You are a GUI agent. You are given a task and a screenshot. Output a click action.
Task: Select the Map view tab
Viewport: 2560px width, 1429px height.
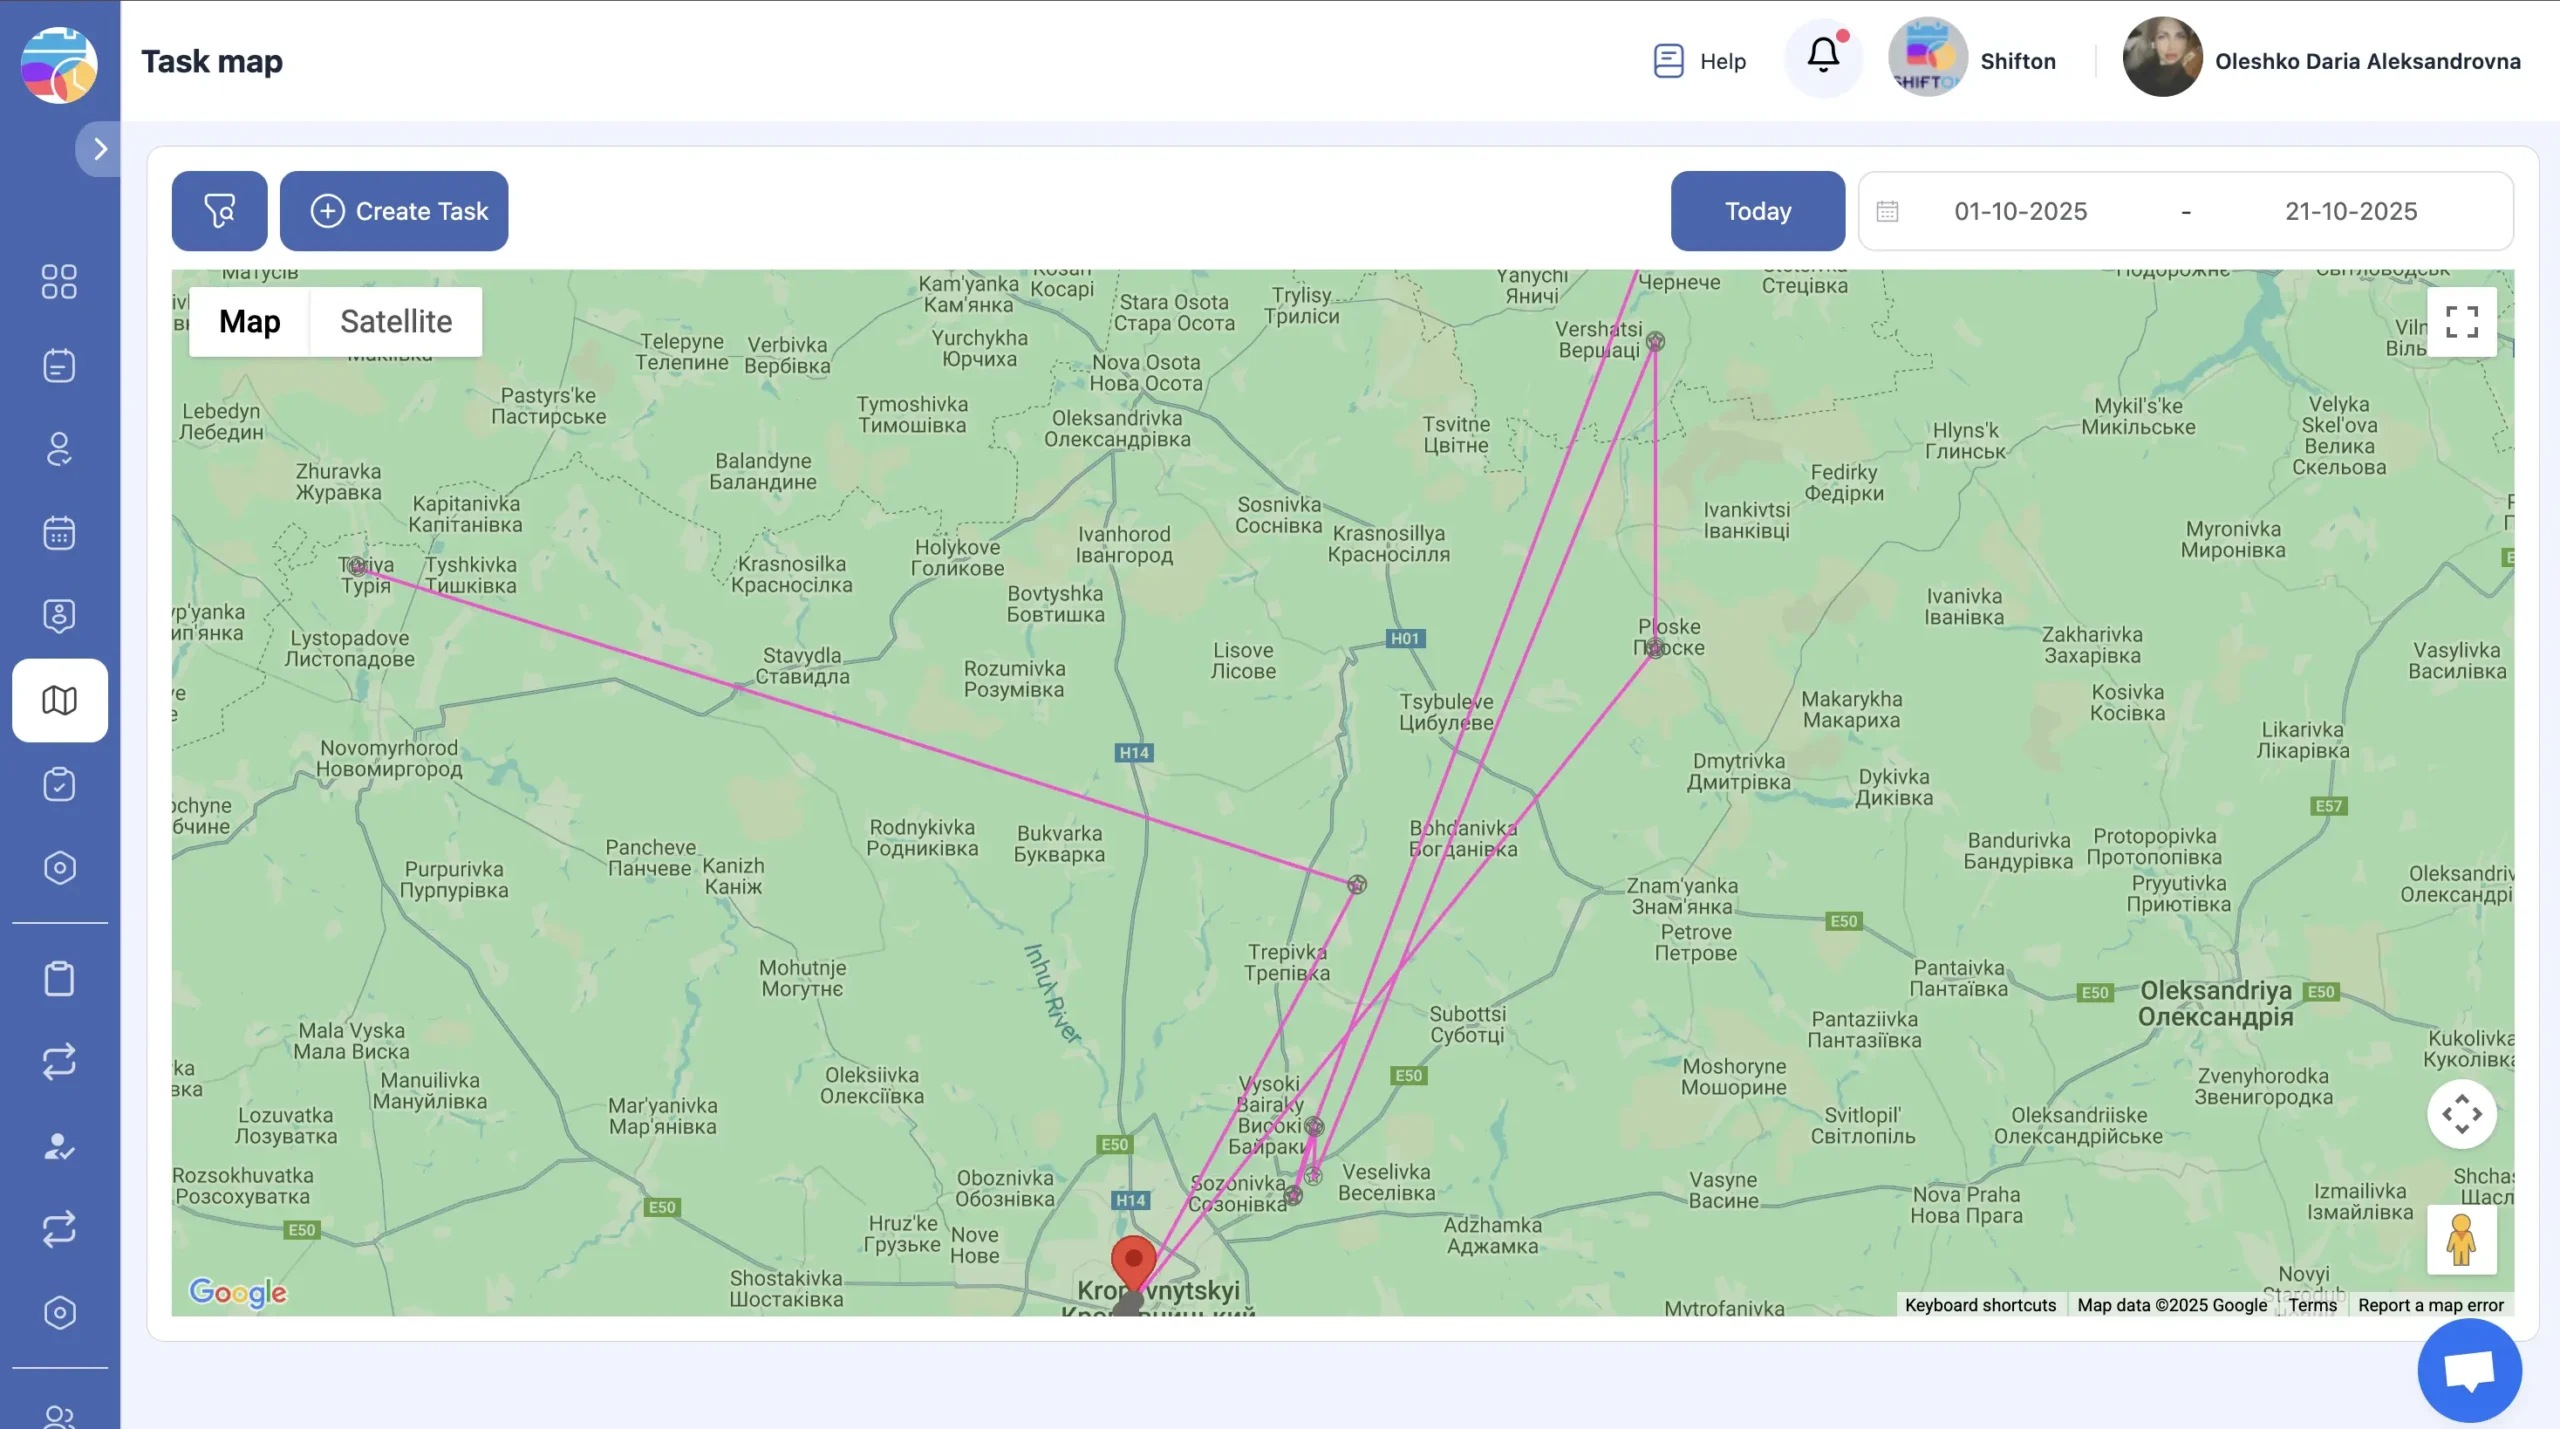250,322
